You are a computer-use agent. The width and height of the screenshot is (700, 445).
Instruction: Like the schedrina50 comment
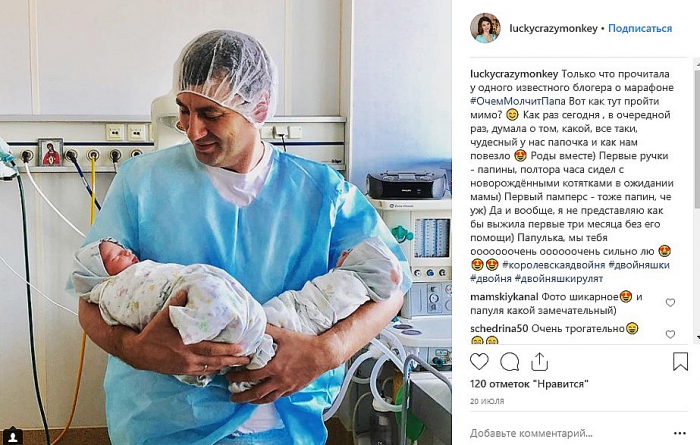(x=670, y=334)
